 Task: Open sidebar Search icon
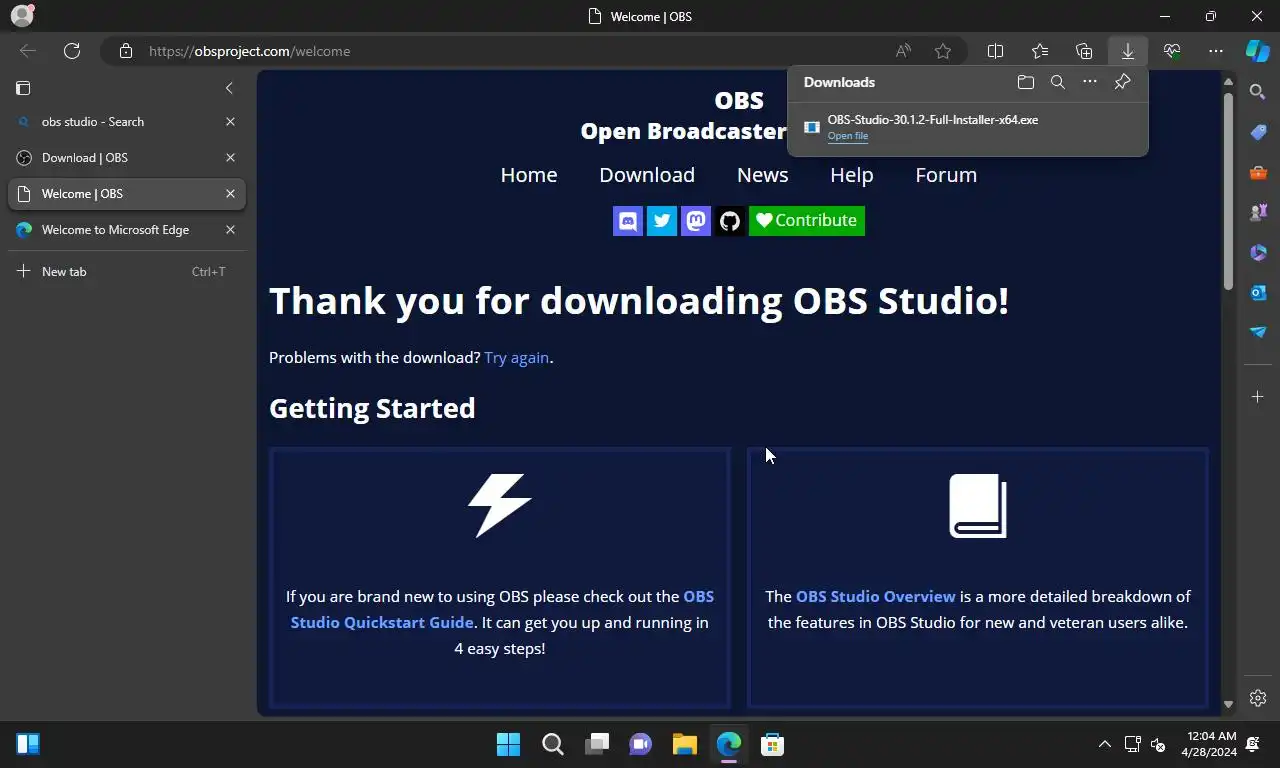[1258, 92]
